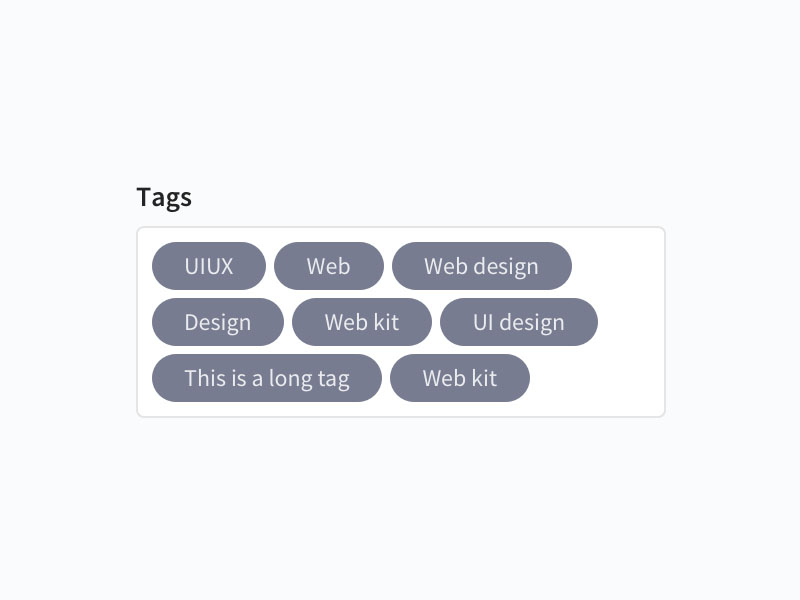The height and width of the screenshot is (600, 800).
Task: Pick the Web kit tag beside Design
Action: tap(362, 322)
